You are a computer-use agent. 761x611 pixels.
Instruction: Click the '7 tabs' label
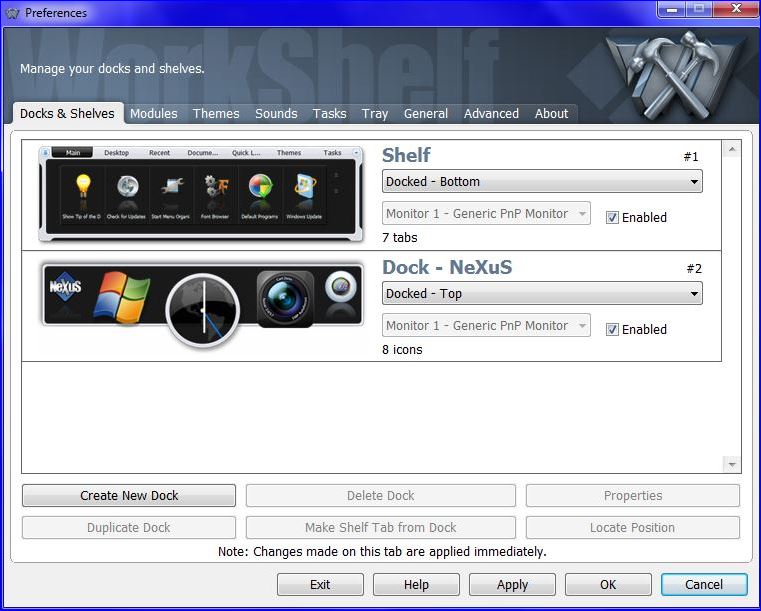[x=399, y=237]
